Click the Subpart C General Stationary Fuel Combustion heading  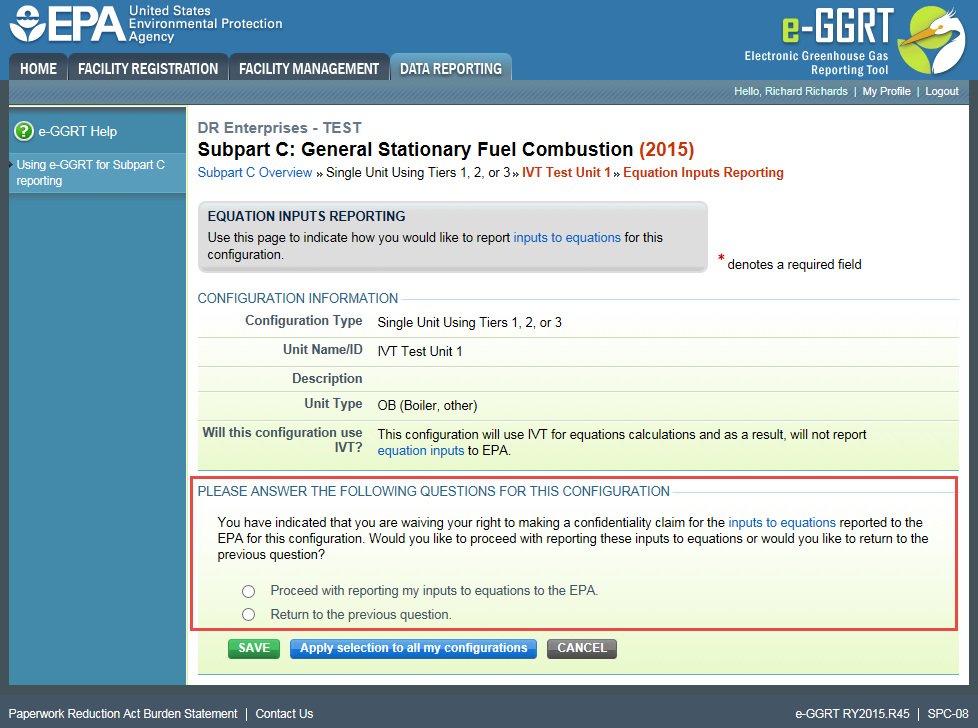click(446, 150)
